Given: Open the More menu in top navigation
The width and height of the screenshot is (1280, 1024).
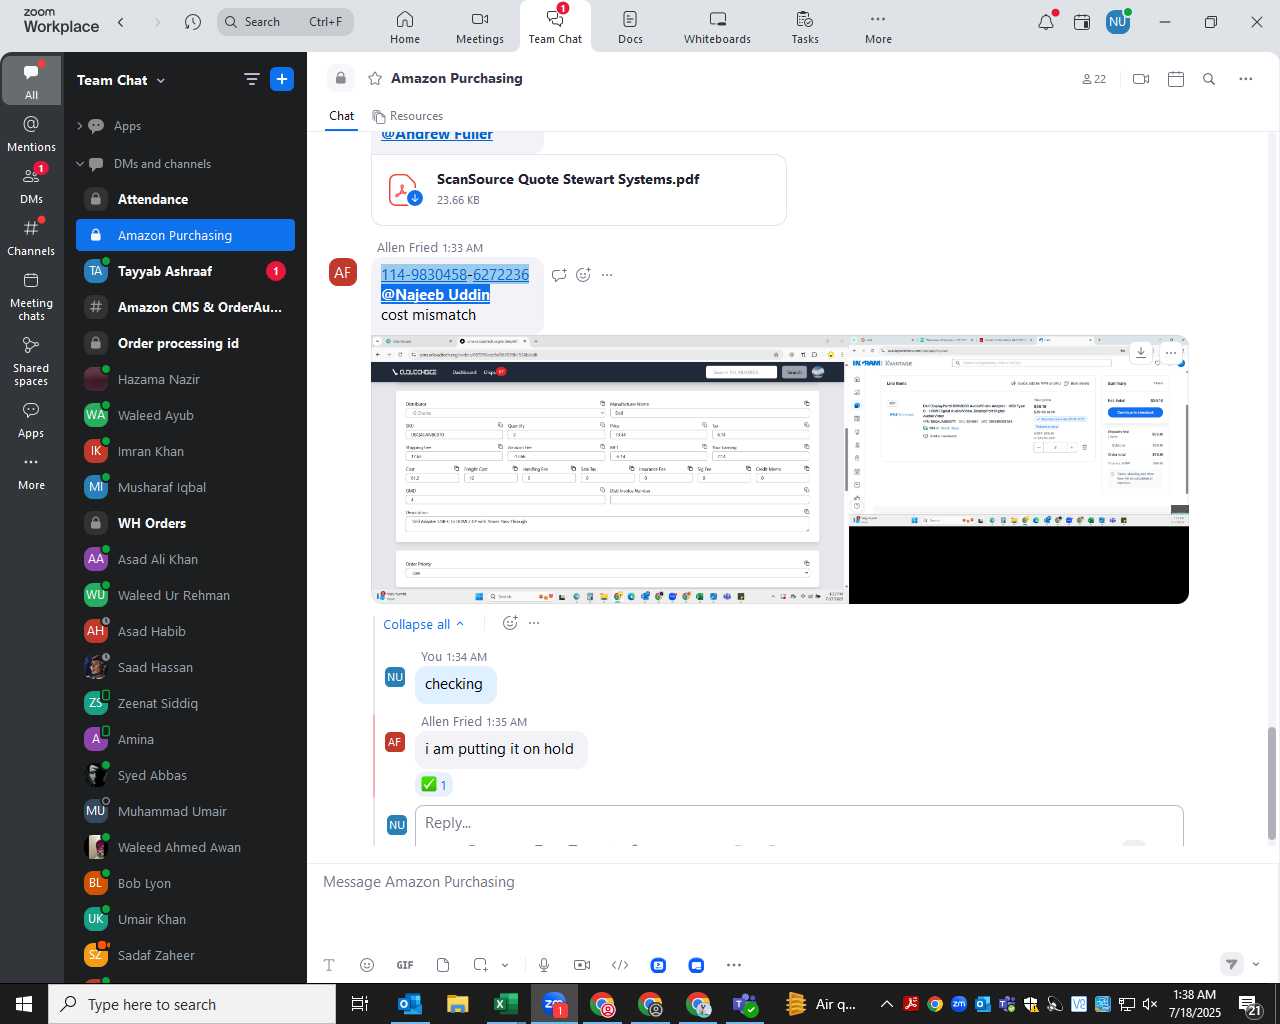Looking at the screenshot, I should (878, 27).
